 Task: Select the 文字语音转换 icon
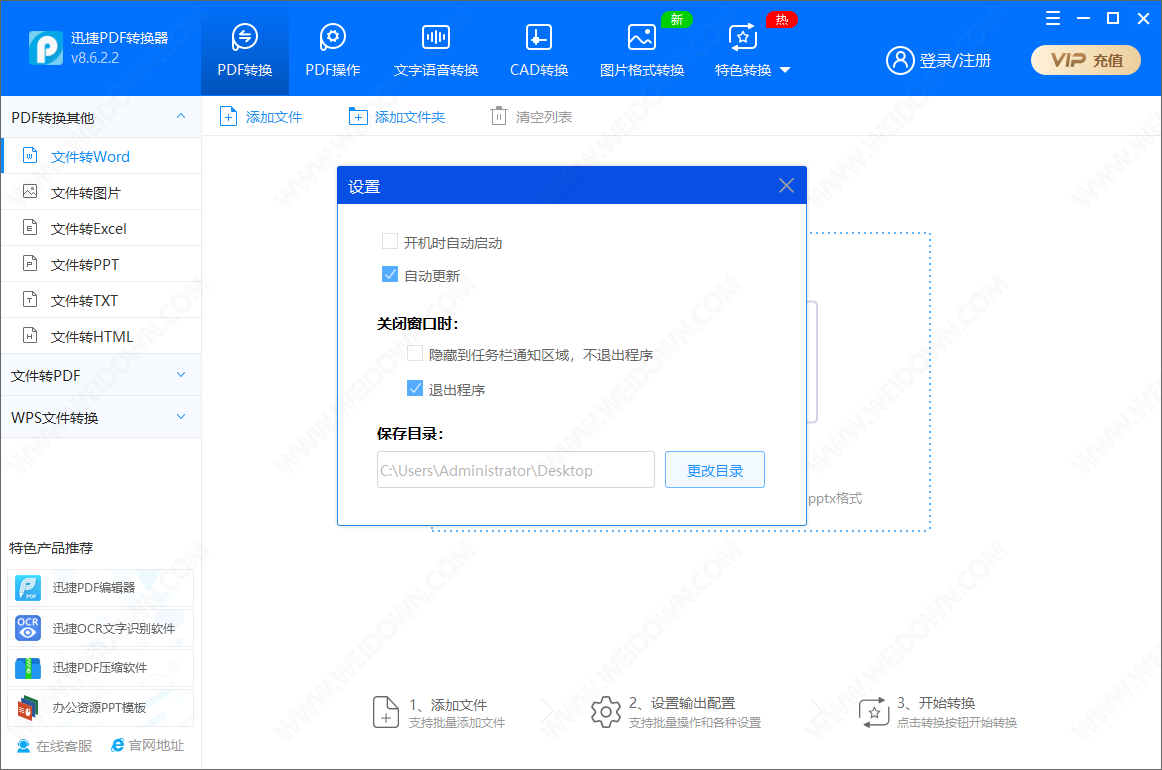435,38
